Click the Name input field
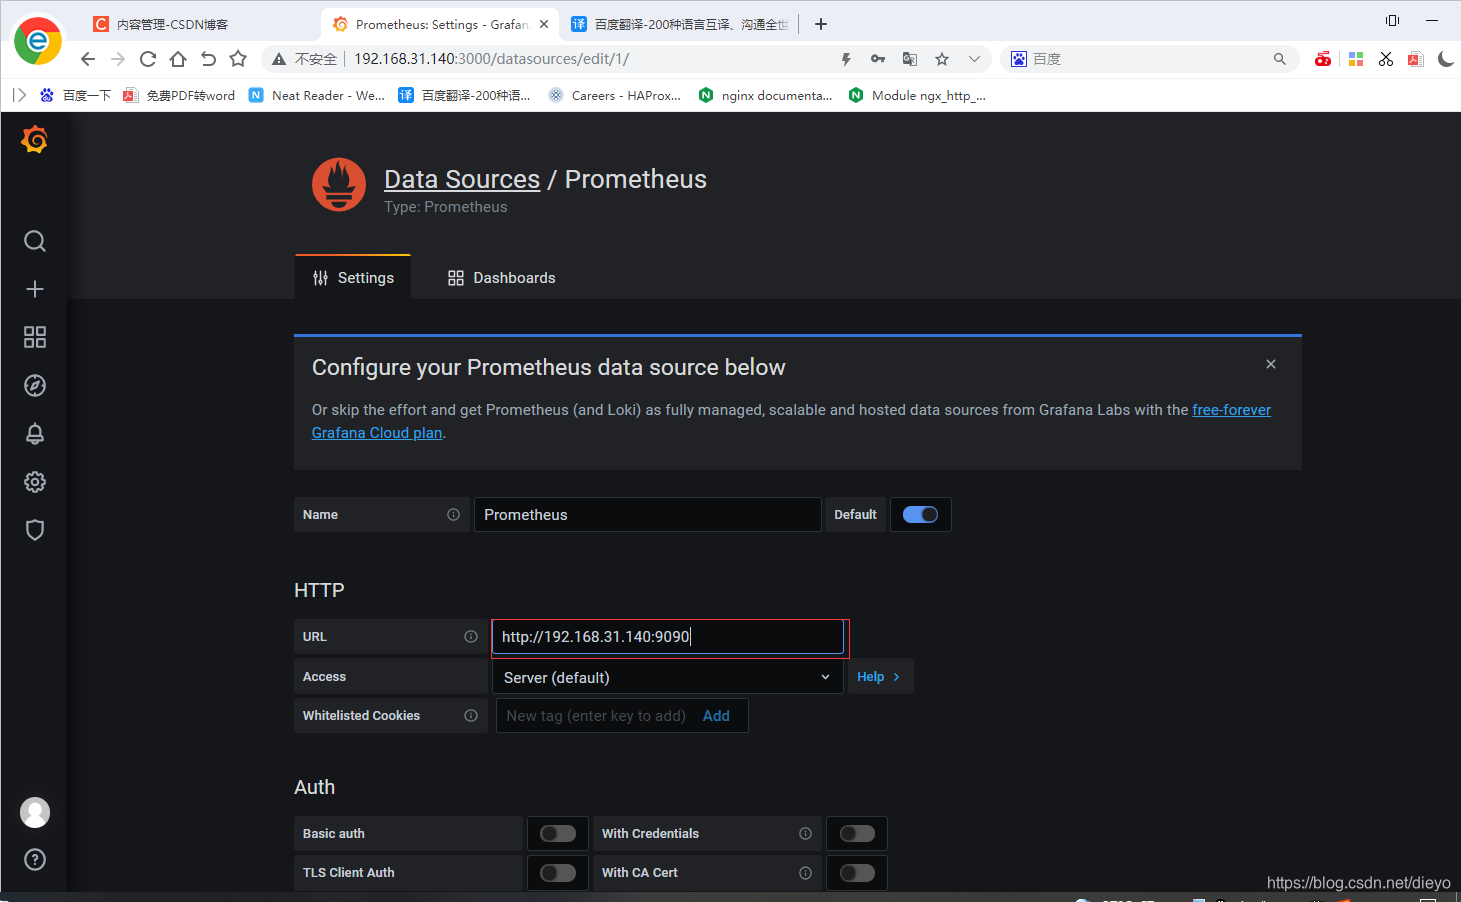 coord(647,514)
